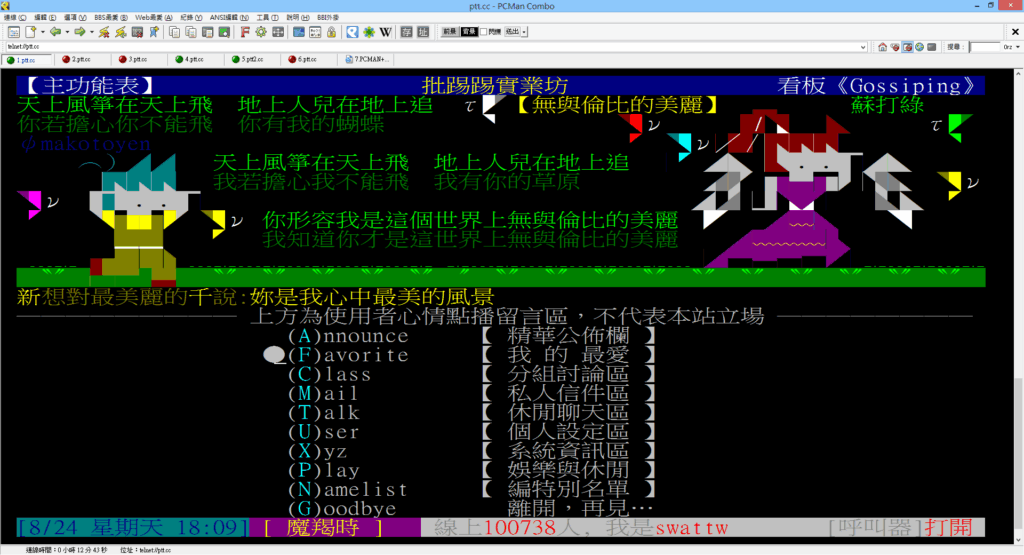1024x555 pixels.
Task: Click the green forward arrow icon
Action: click(80, 32)
